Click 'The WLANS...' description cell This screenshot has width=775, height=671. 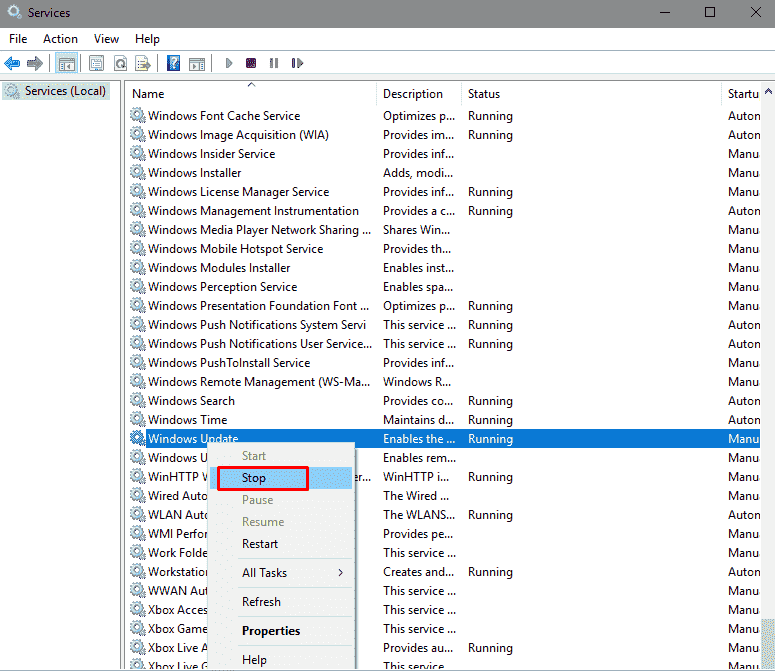[419, 515]
